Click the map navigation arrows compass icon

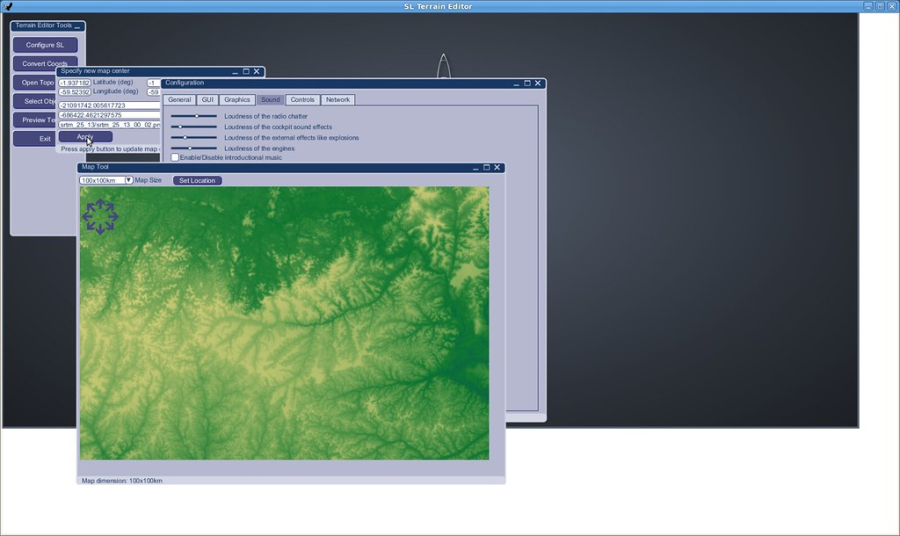(100, 216)
